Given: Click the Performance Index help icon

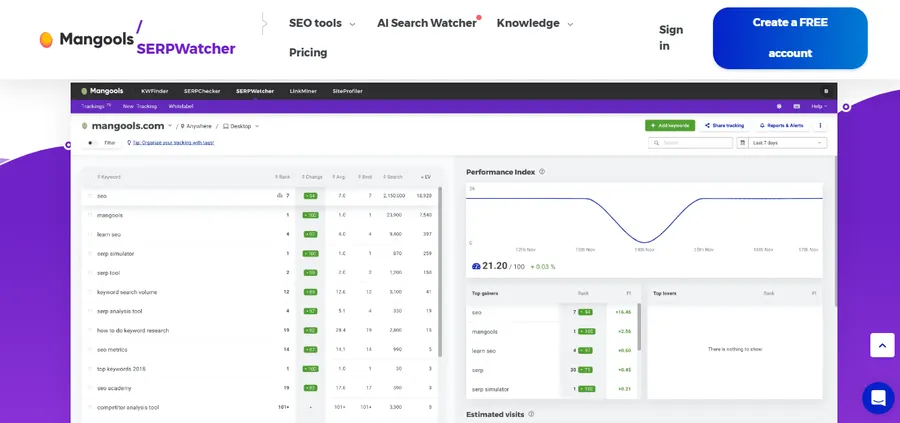Looking at the screenshot, I should (x=542, y=172).
